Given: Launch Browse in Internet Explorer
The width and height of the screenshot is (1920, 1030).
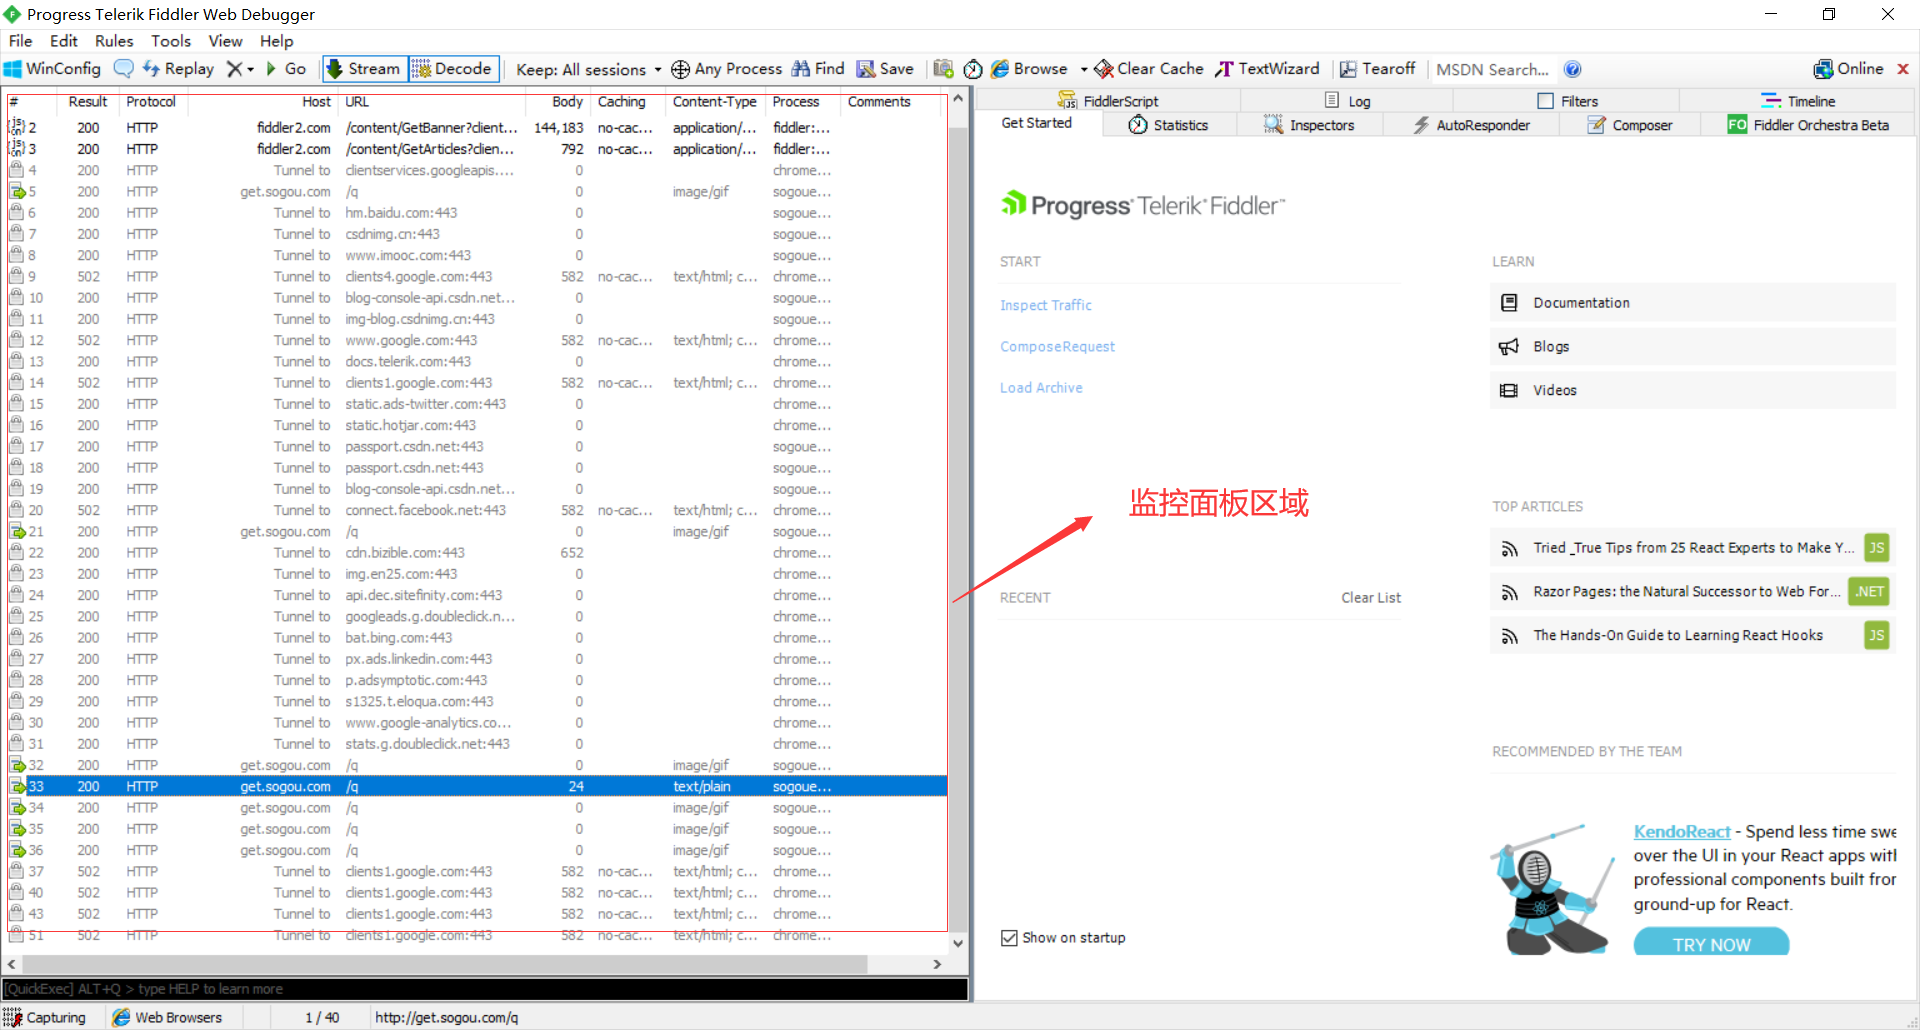Looking at the screenshot, I should coord(1029,69).
